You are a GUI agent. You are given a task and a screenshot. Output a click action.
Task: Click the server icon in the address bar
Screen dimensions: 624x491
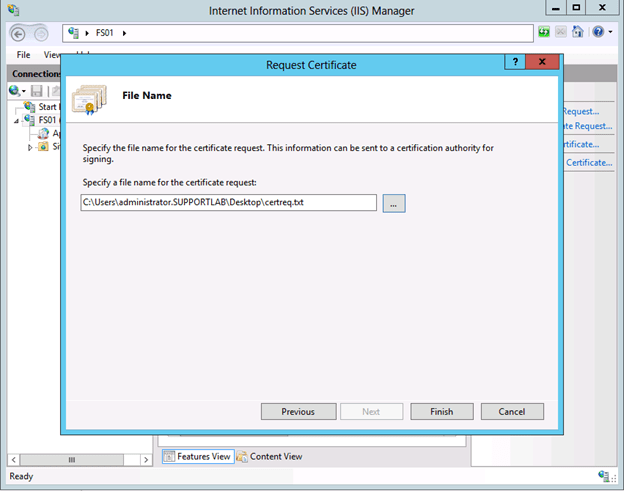point(74,33)
